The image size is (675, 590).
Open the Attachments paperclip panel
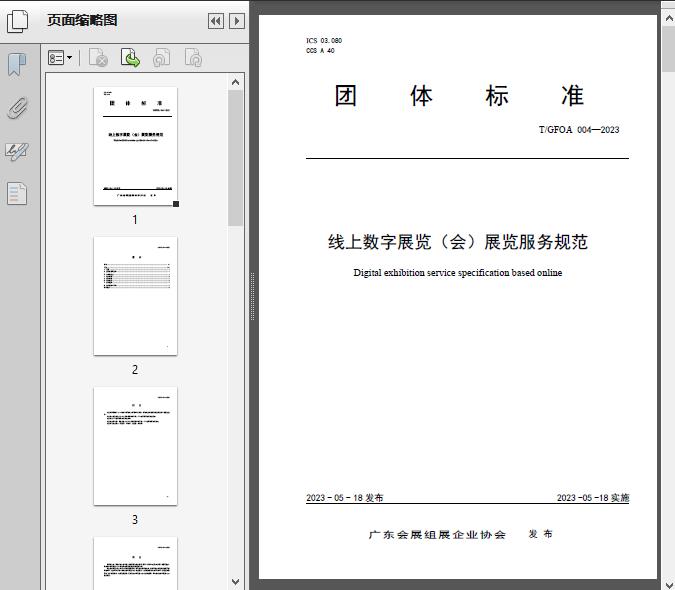click(x=17, y=108)
